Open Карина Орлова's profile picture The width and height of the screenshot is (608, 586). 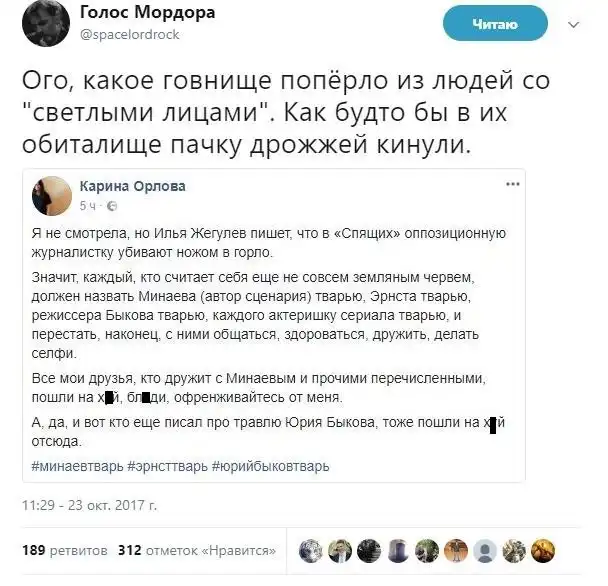click(x=52, y=196)
